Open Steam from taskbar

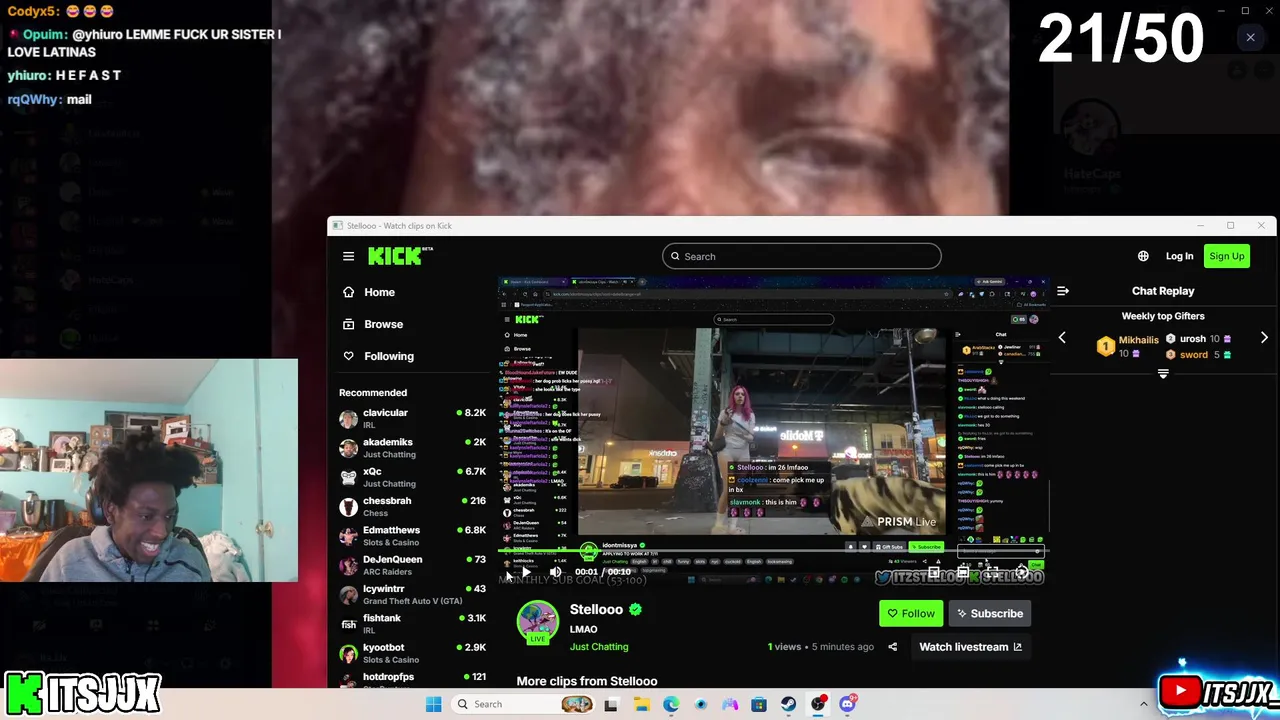point(789,704)
